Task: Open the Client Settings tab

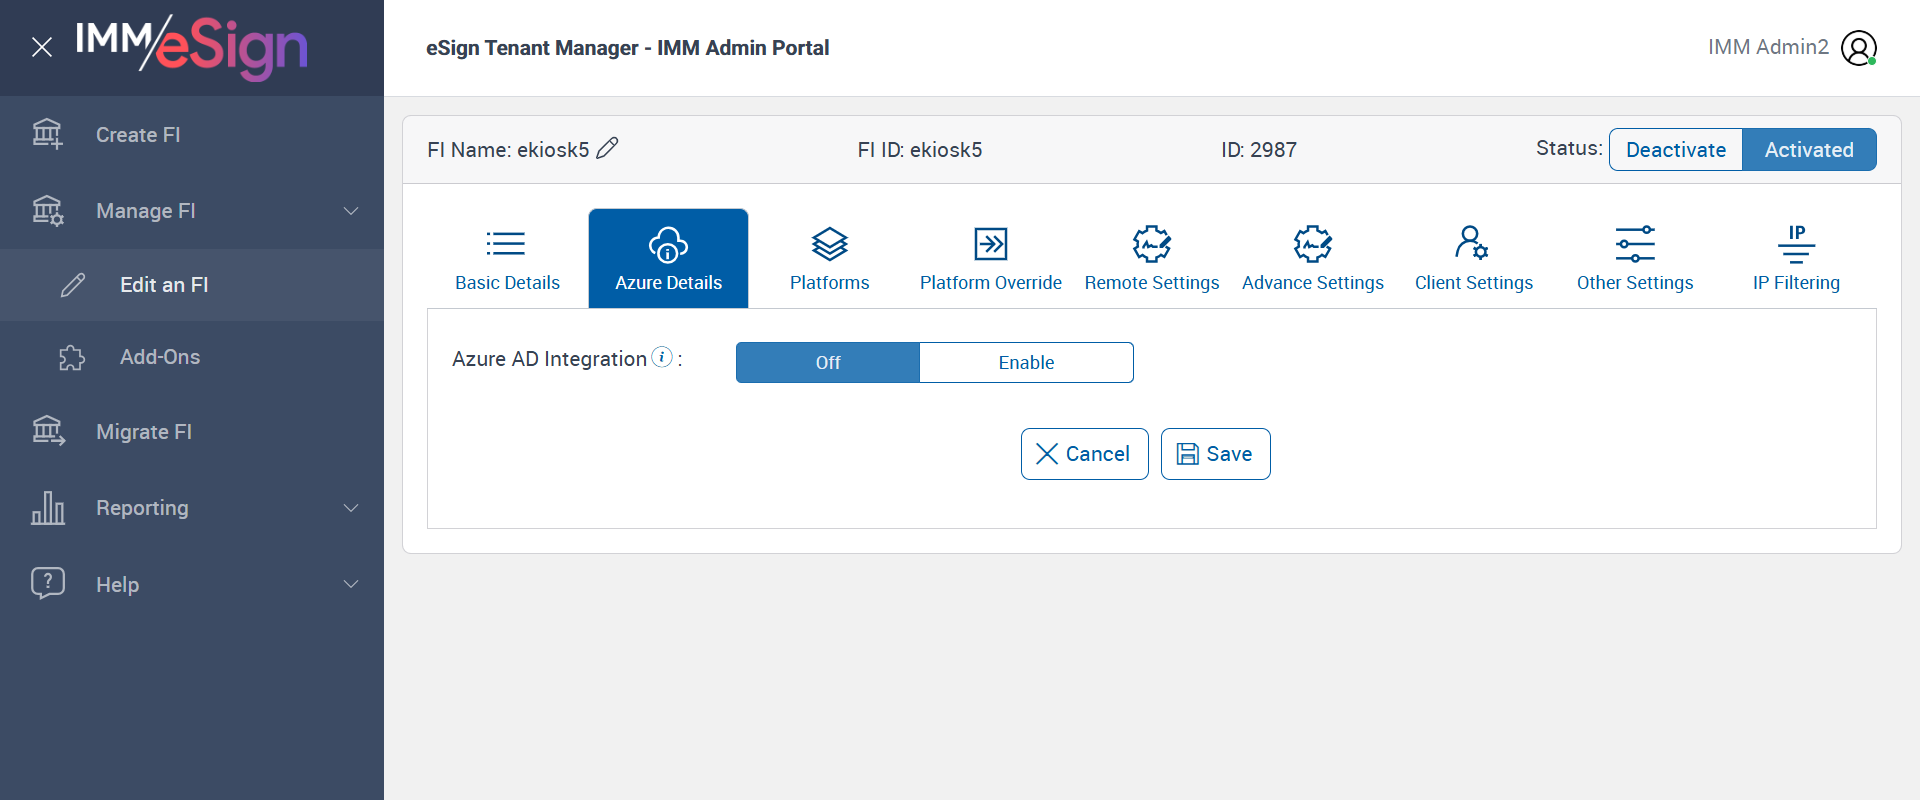Action: click(x=1474, y=258)
